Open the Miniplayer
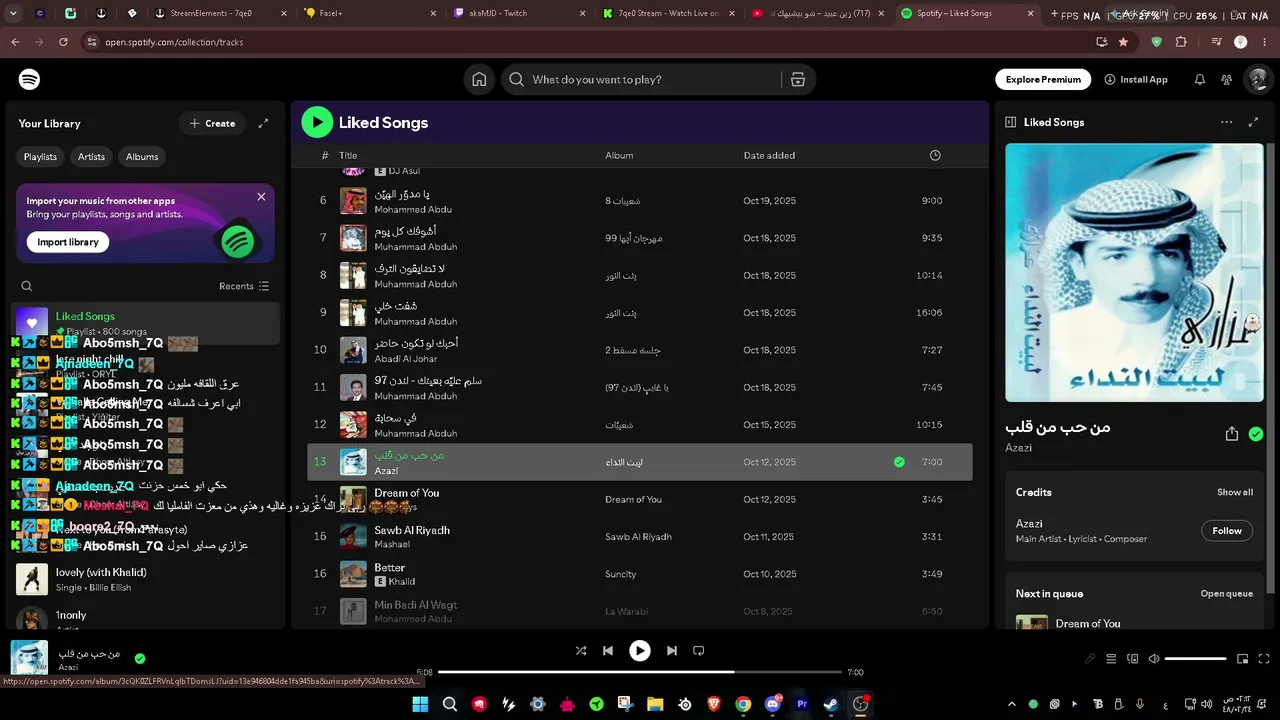Image resolution: width=1280 pixels, height=720 pixels. pyautogui.click(x=1243, y=659)
